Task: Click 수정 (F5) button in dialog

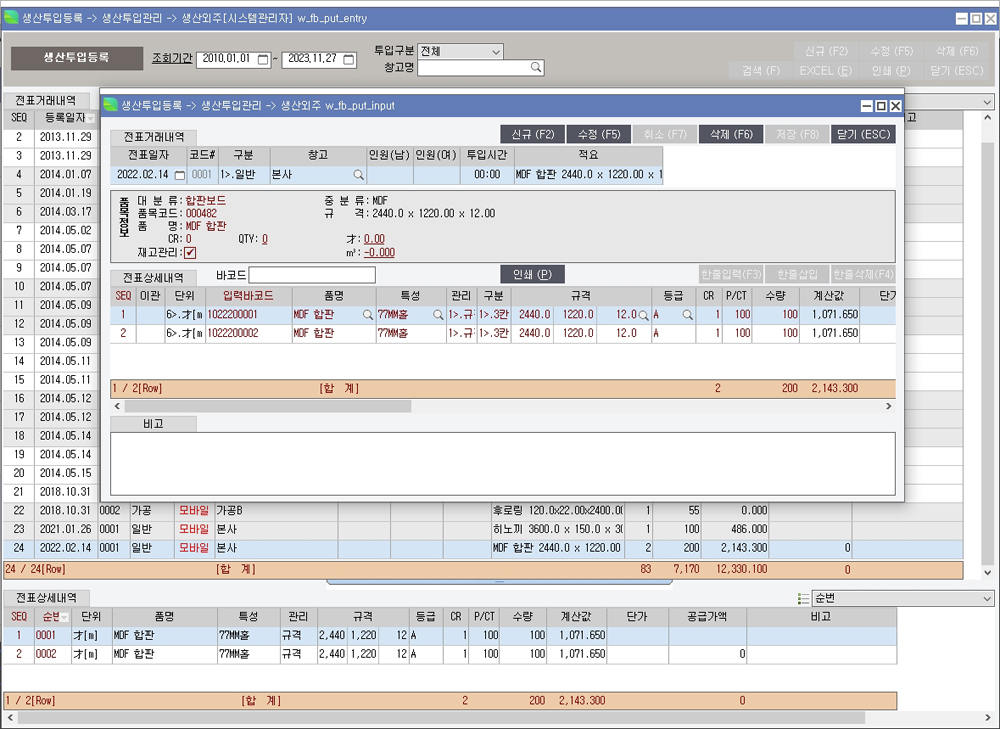Action: 599,135
